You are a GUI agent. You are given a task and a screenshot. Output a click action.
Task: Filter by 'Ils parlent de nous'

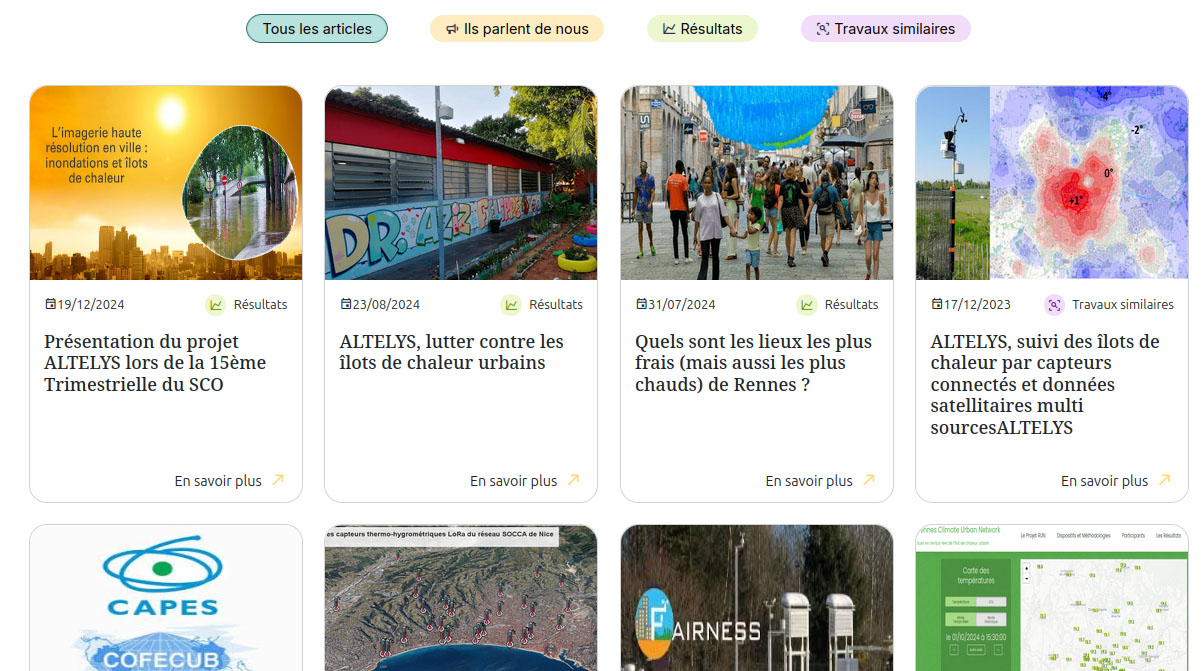point(516,29)
